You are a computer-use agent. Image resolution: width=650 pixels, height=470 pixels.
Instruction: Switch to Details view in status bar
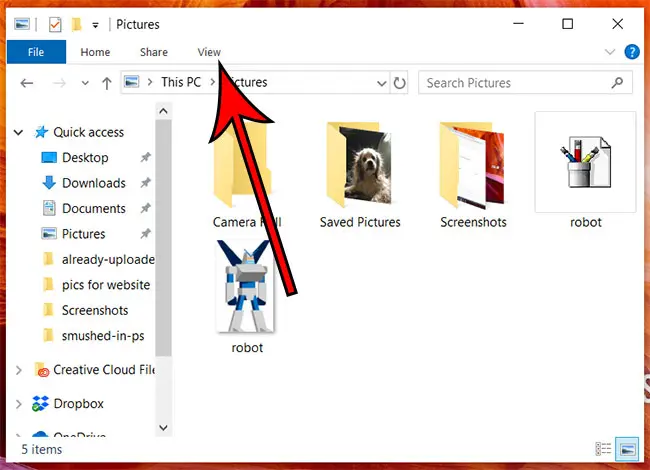(x=603, y=449)
